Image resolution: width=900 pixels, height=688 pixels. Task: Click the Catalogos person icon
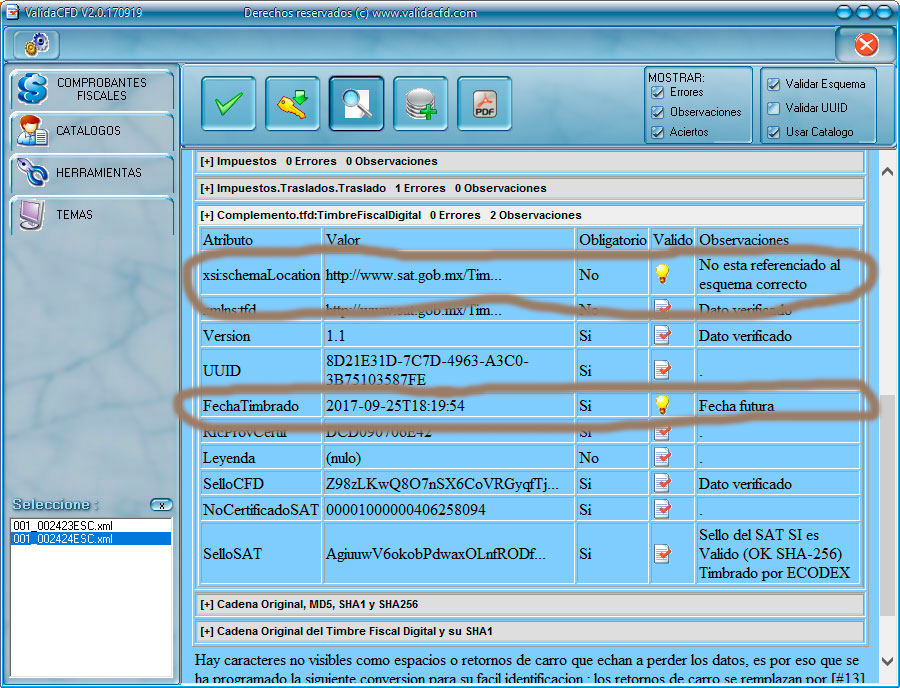tap(32, 130)
